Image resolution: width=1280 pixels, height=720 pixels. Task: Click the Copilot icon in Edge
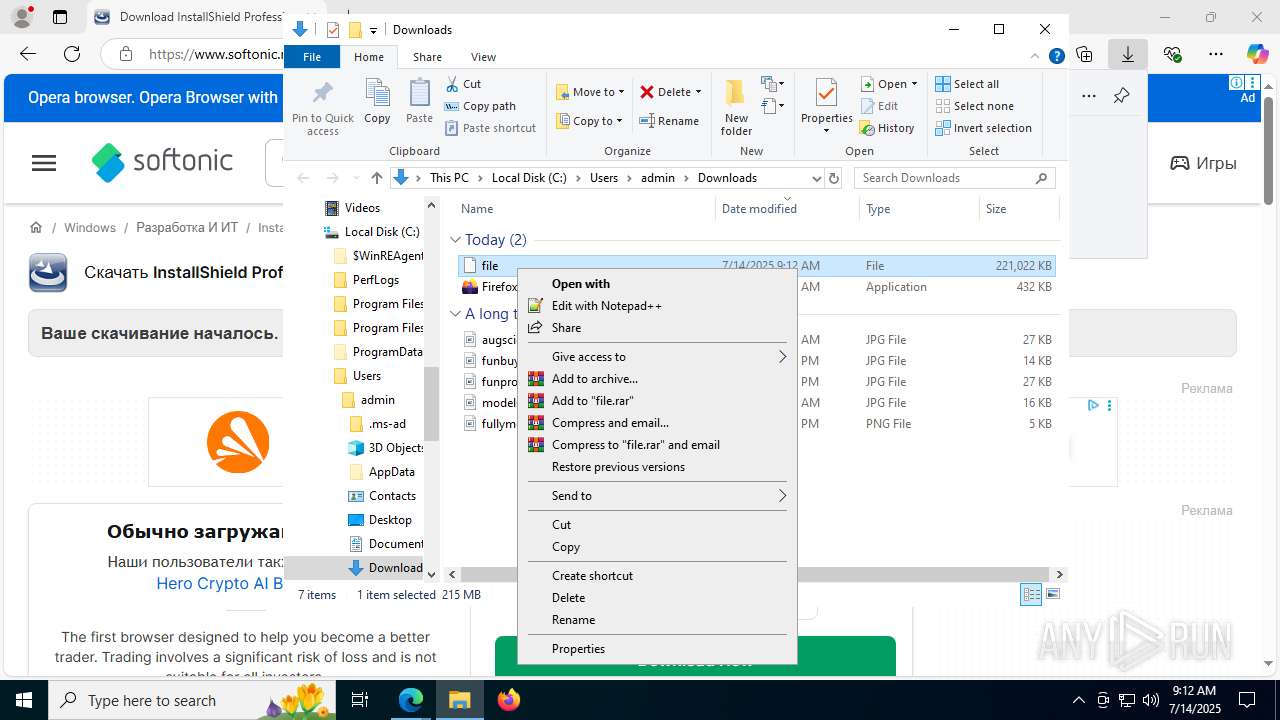pyautogui.click(x=1256, y=54)
